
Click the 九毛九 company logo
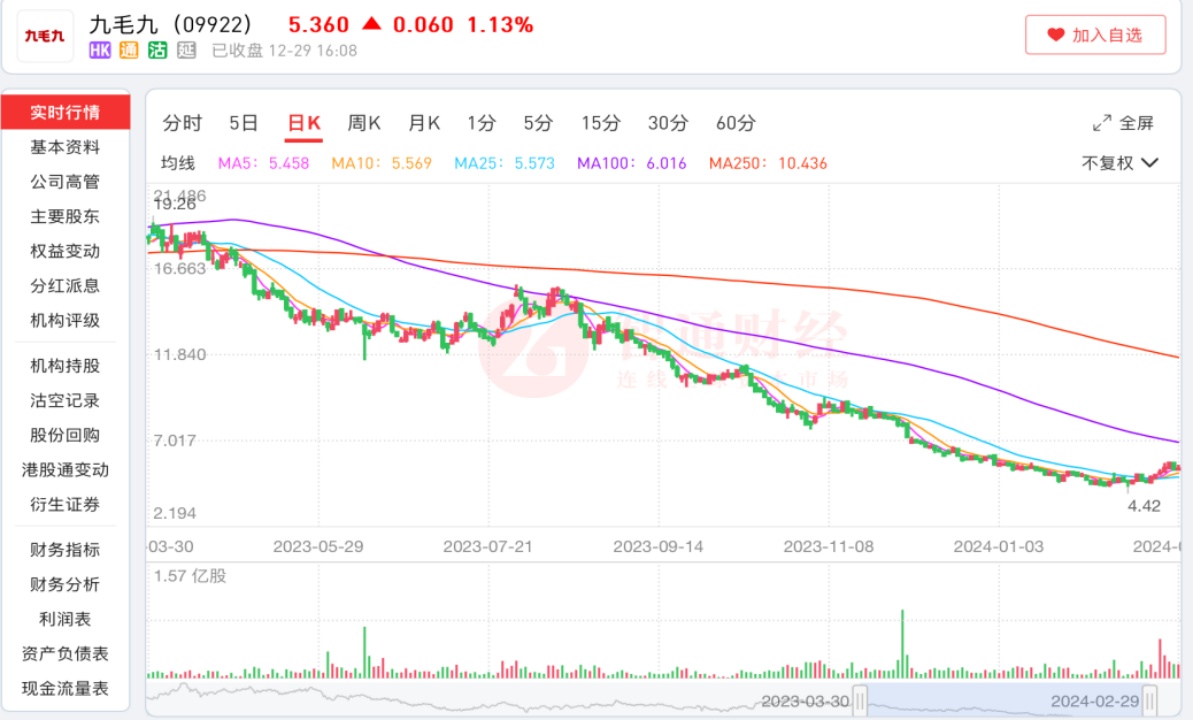pyautogui.click(x=45, y=36)
